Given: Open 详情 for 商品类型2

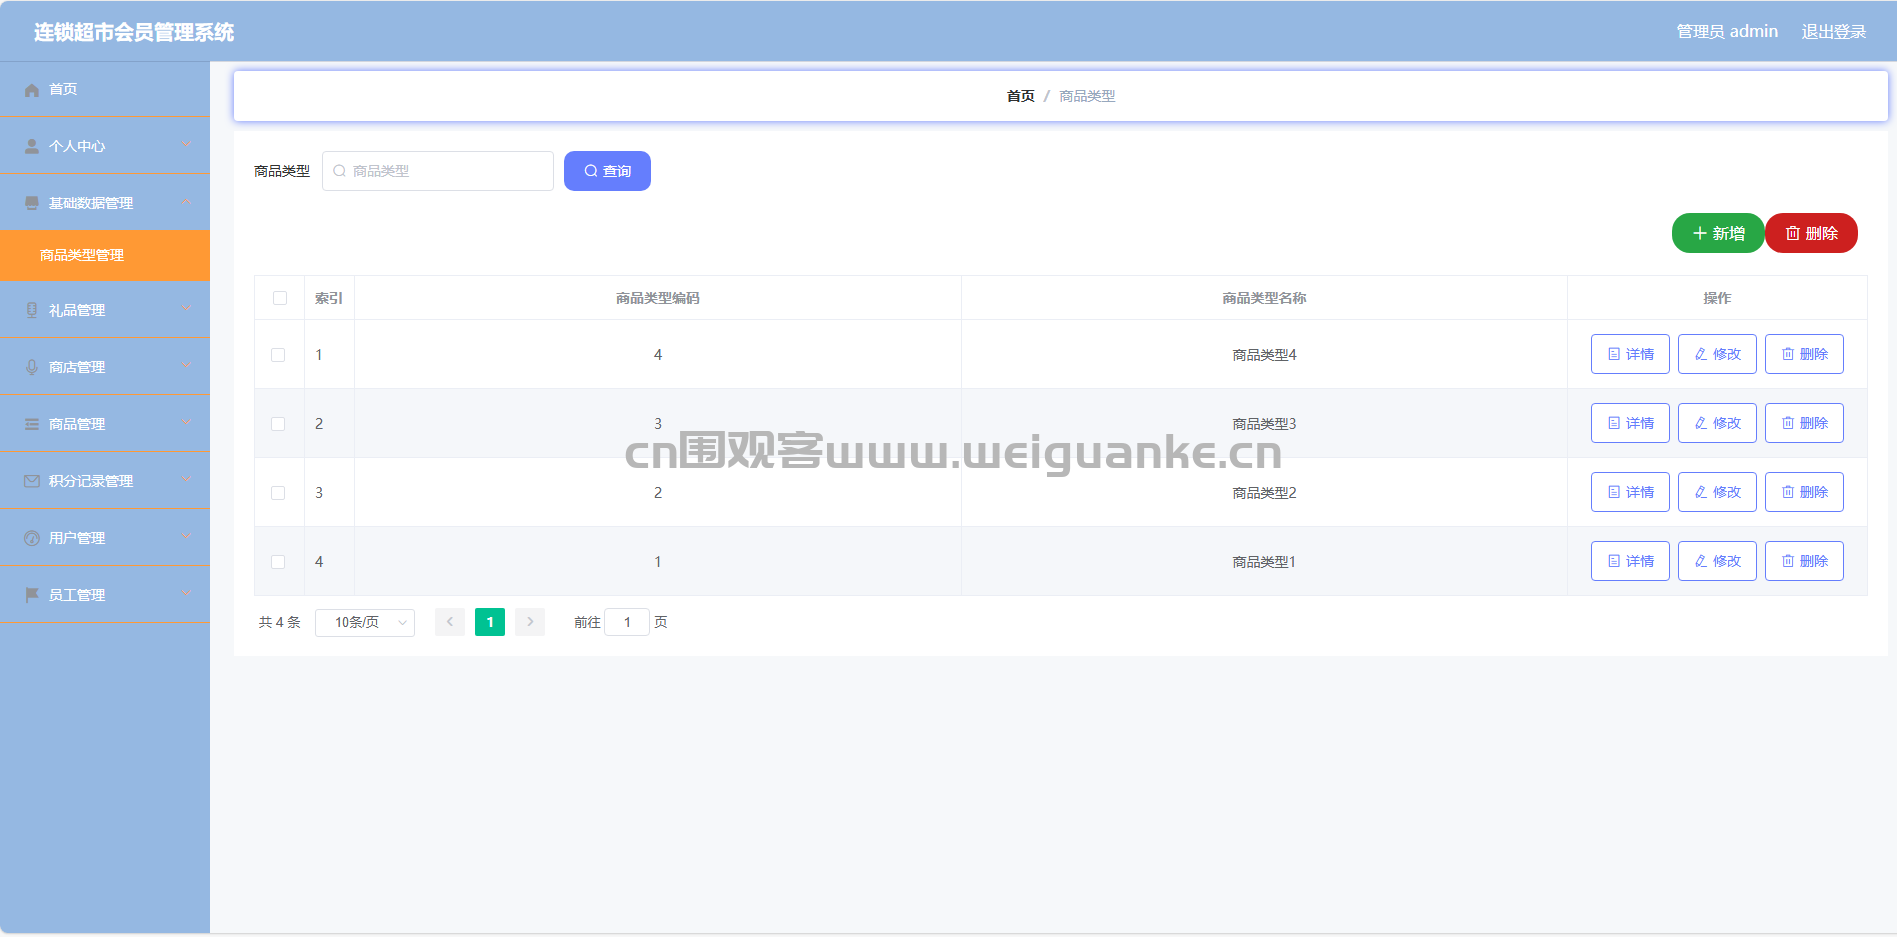Looking at the screenshot, I should click(x=1630, y=492).
